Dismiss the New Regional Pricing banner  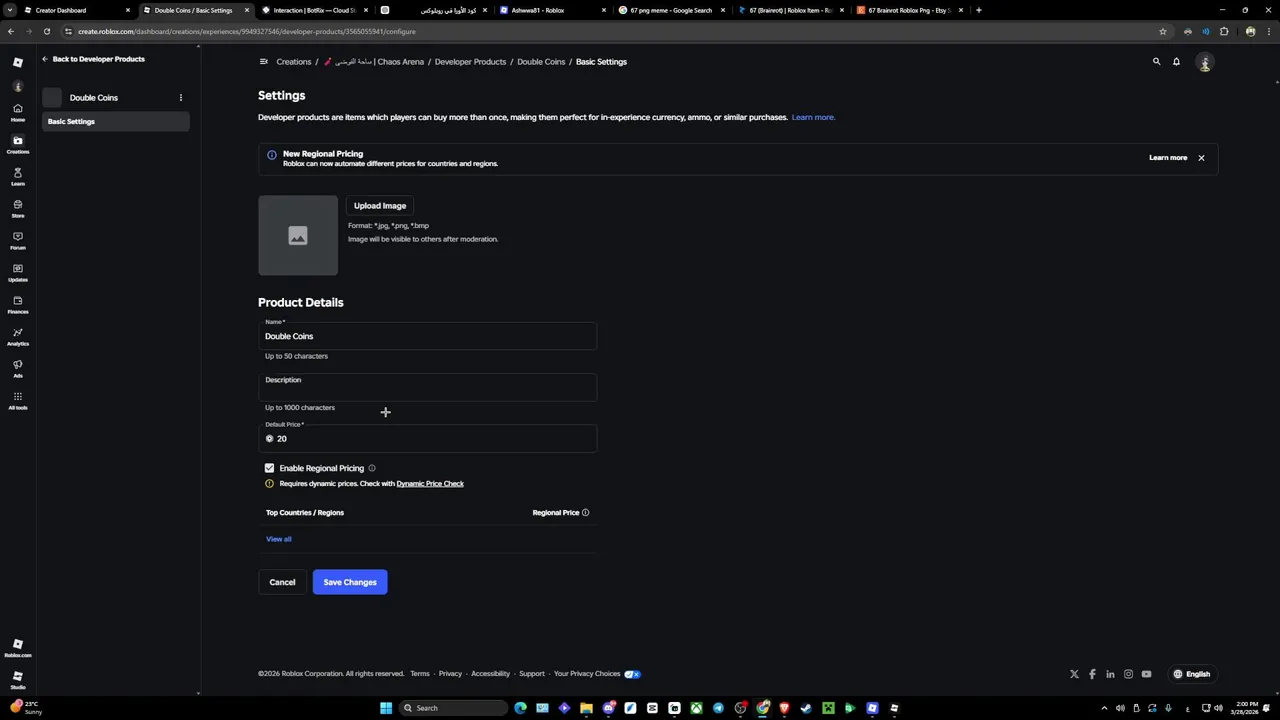[1201, 158]
